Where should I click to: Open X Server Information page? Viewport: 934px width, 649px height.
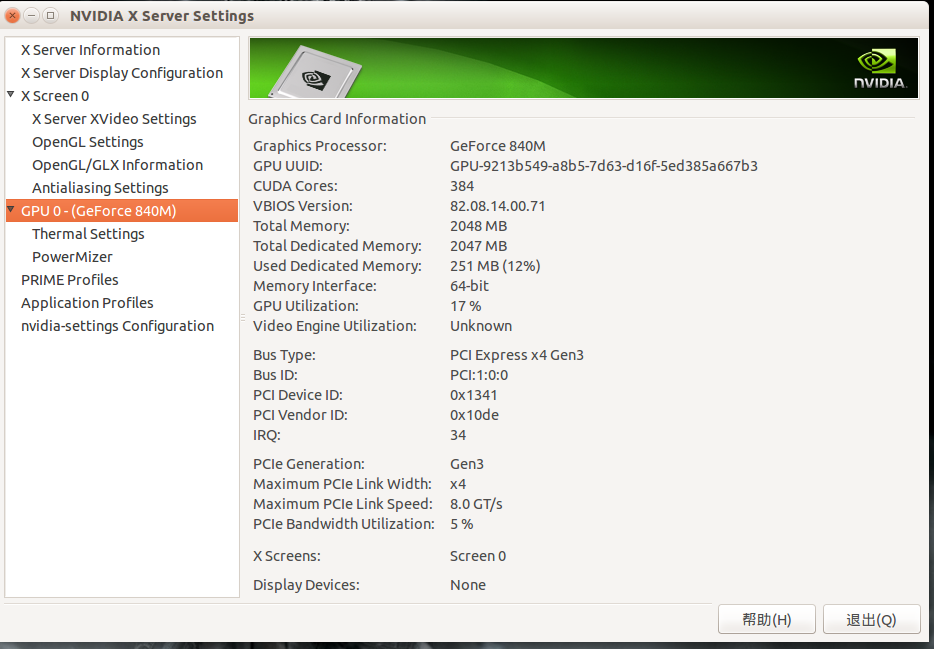[91, 50]
